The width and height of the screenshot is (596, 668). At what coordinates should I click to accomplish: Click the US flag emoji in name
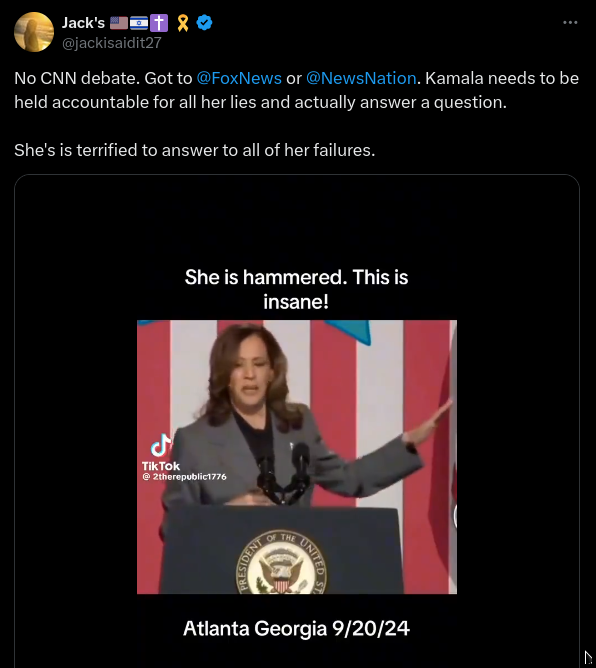click(119, 23)
